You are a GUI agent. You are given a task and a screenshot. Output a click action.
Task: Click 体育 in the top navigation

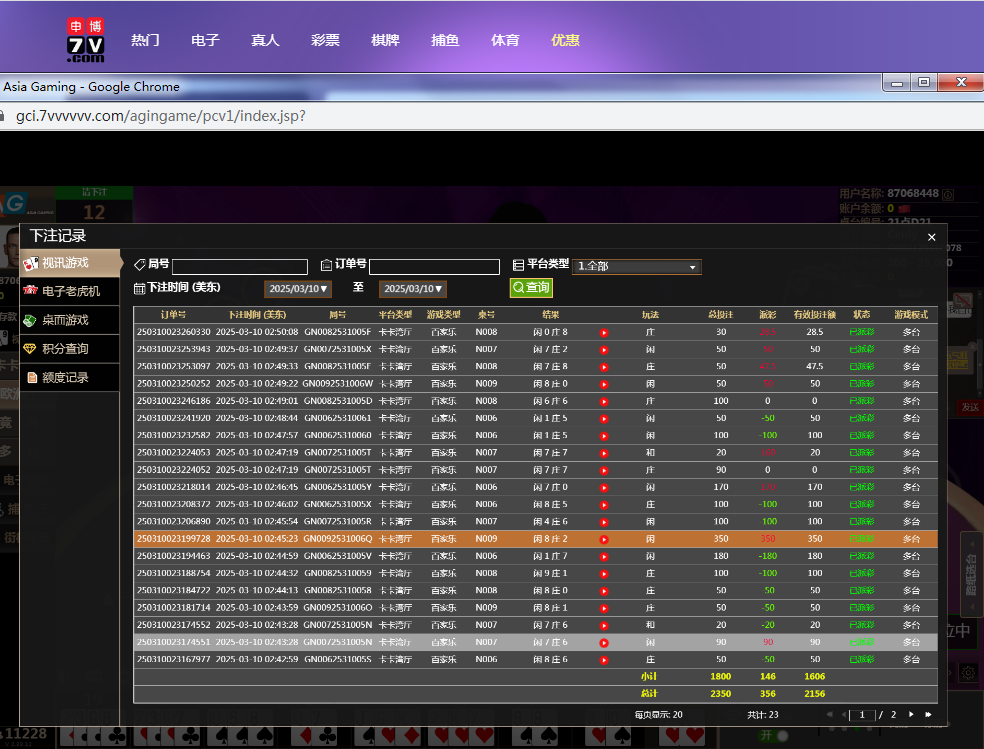pos(505,41)
